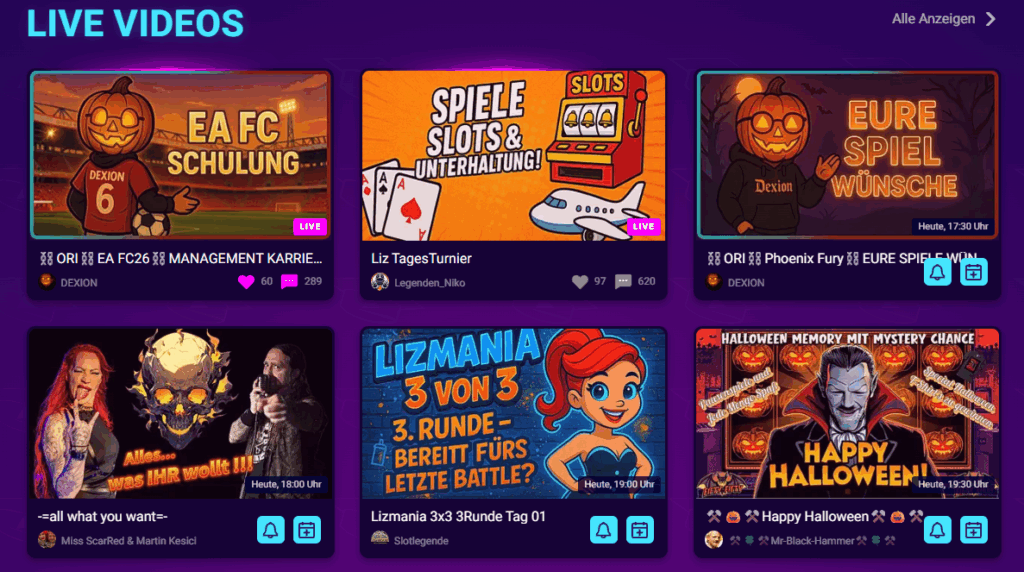This screenshot has width=1024, height=572.
Task: Click bell icon on Happy Halloween stream
Action: coord(937,530)
